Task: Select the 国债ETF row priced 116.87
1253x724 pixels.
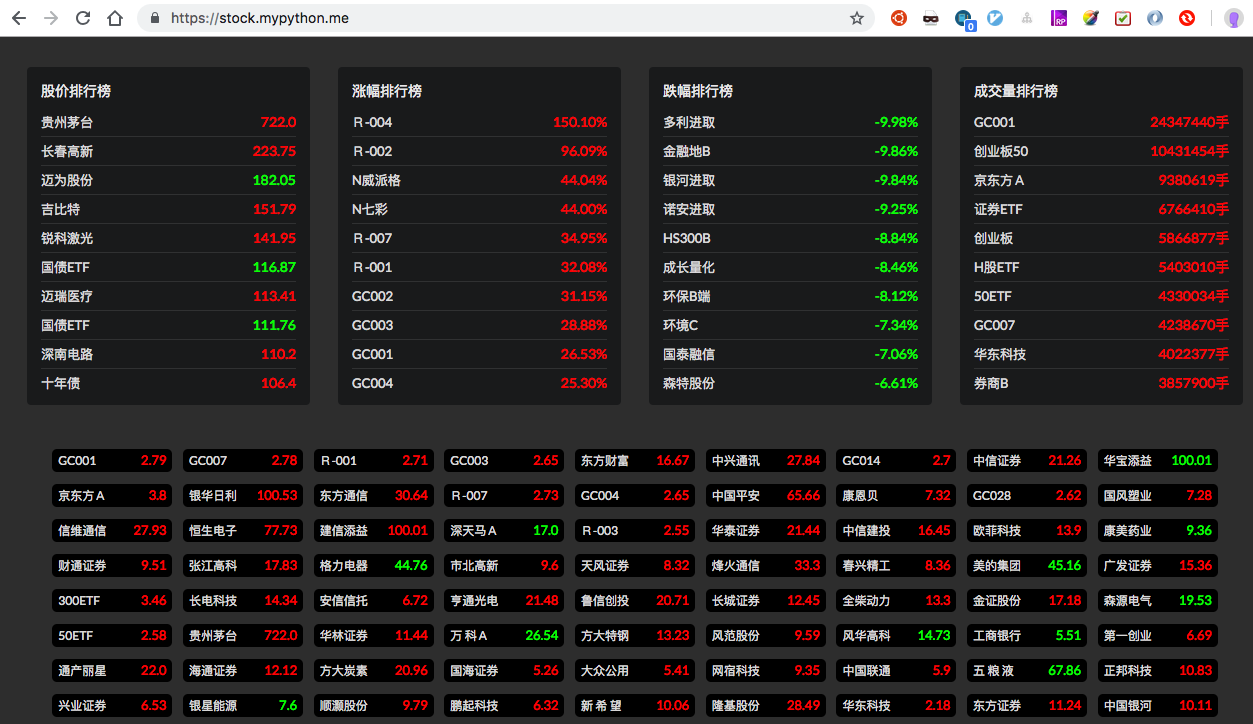Action: pyautogui.click(x=168, y=267)
